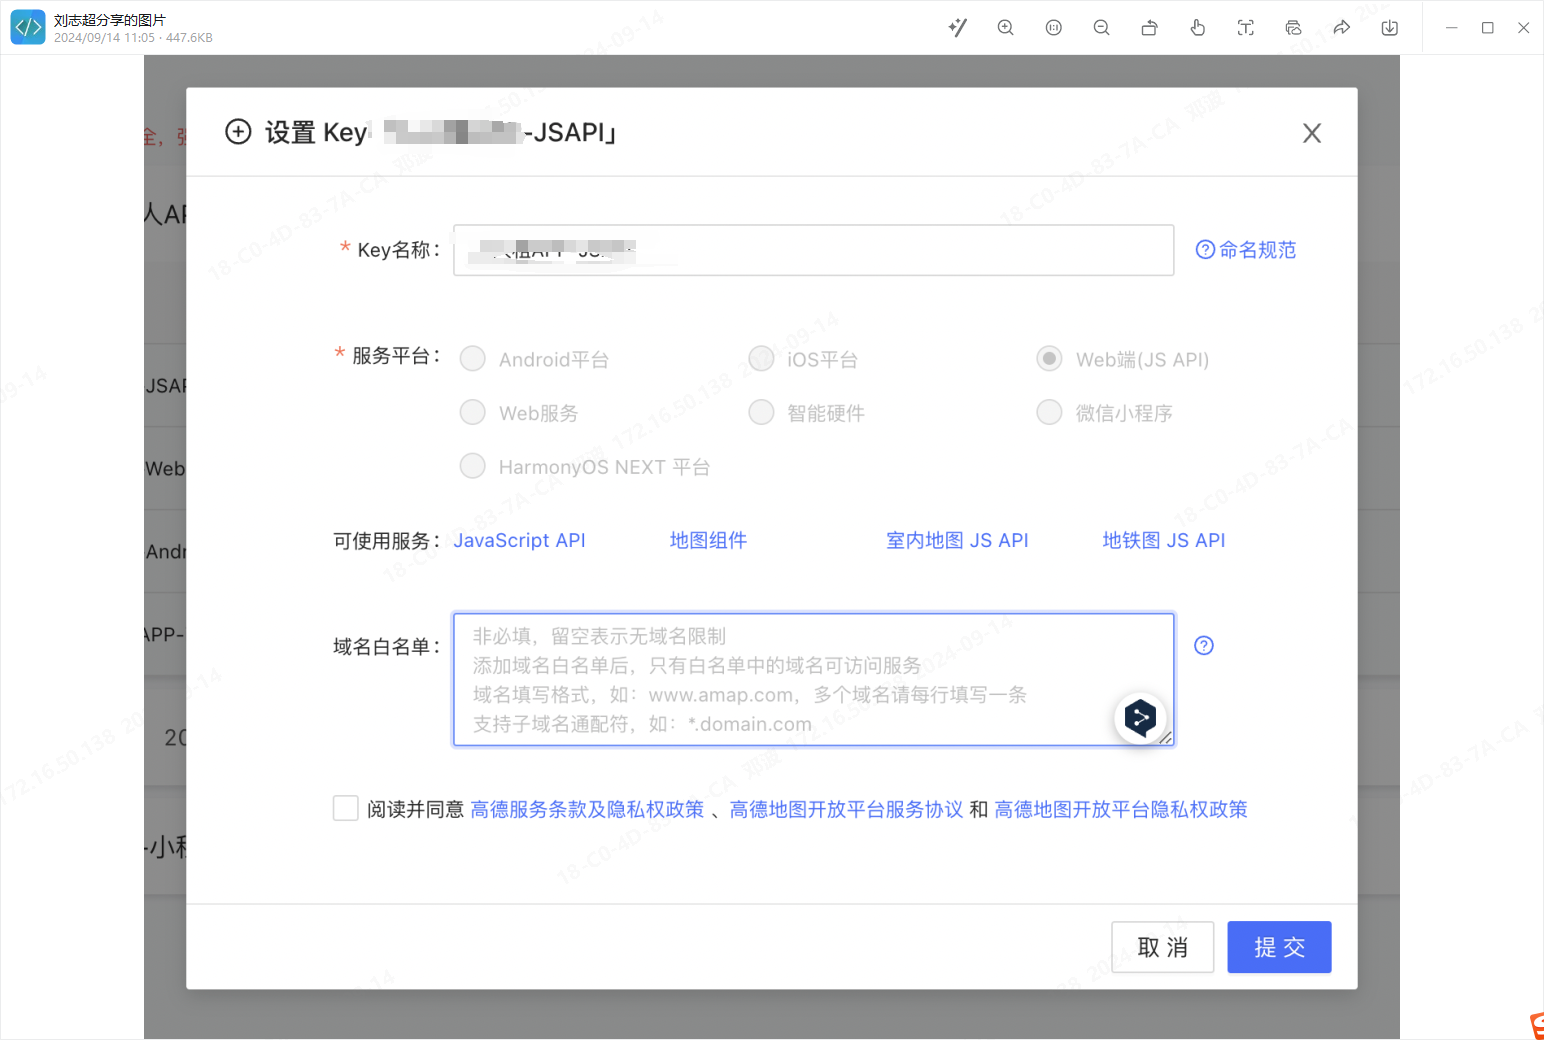This screenshot has height=1040, width=1544.
Task: Share the image via forward arrow
Action: coord(1341,28)
